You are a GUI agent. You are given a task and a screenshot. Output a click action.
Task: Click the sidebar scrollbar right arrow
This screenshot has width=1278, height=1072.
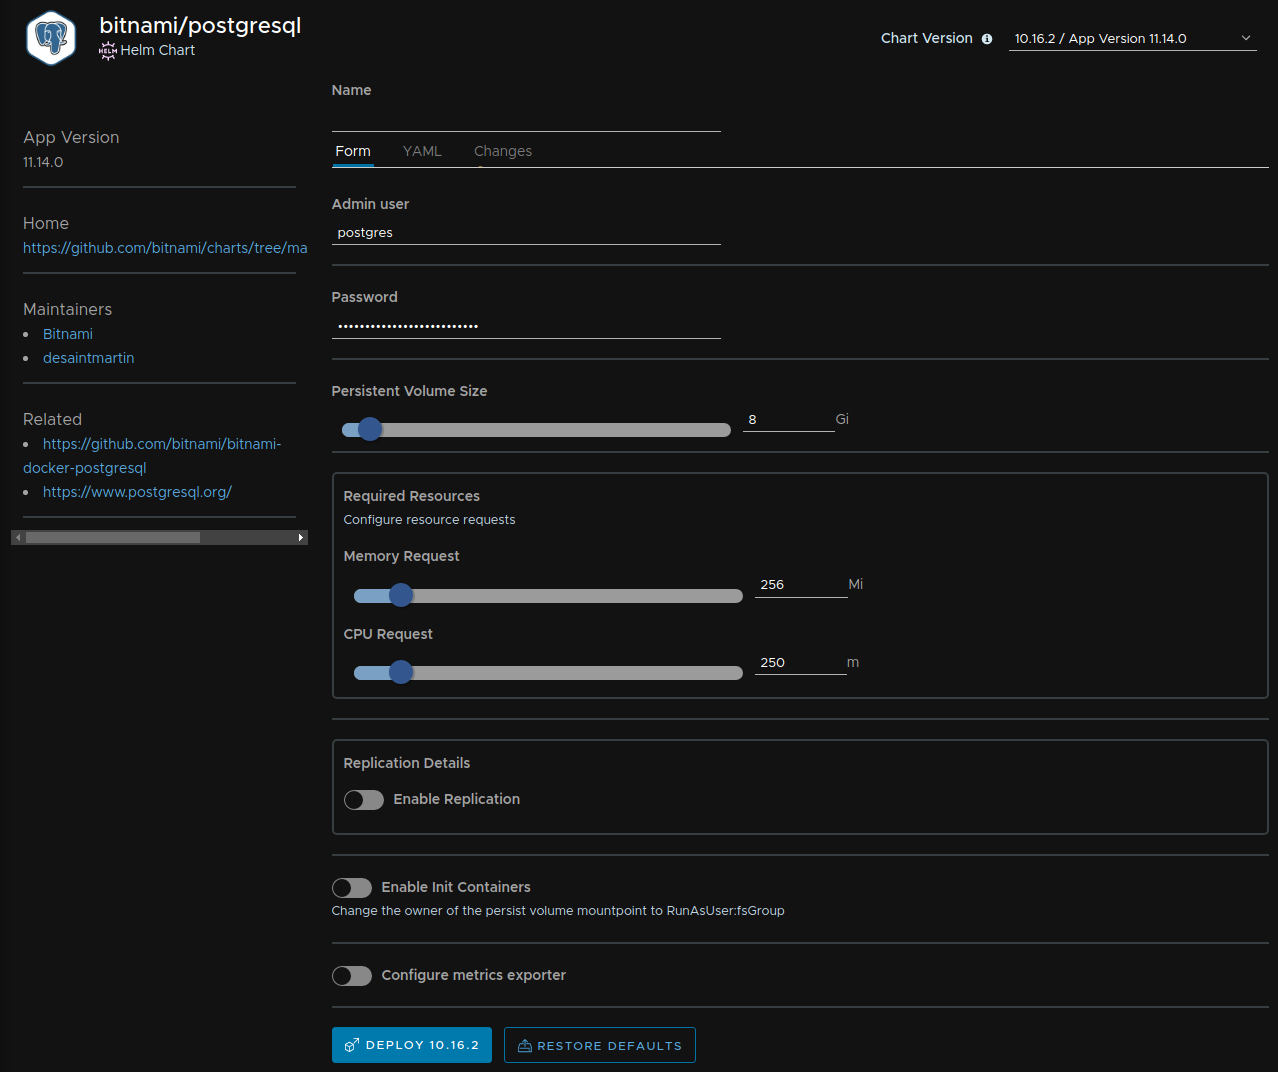click(301, 538)
